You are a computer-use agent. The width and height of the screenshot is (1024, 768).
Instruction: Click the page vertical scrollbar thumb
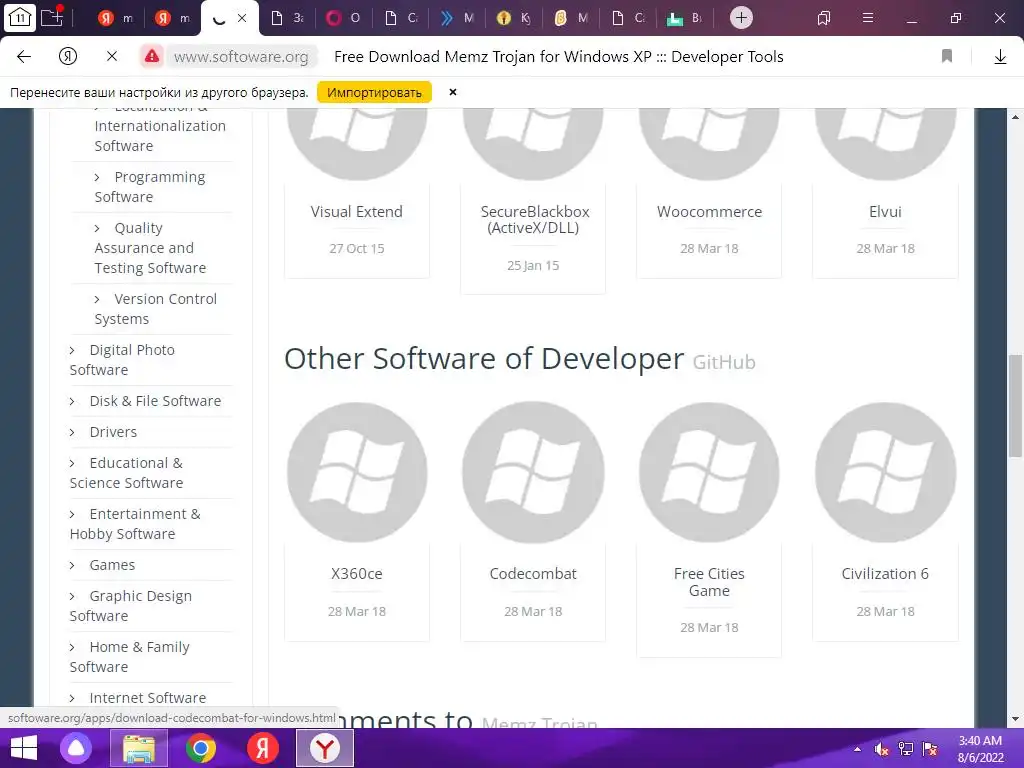[x=1015, y=406]
